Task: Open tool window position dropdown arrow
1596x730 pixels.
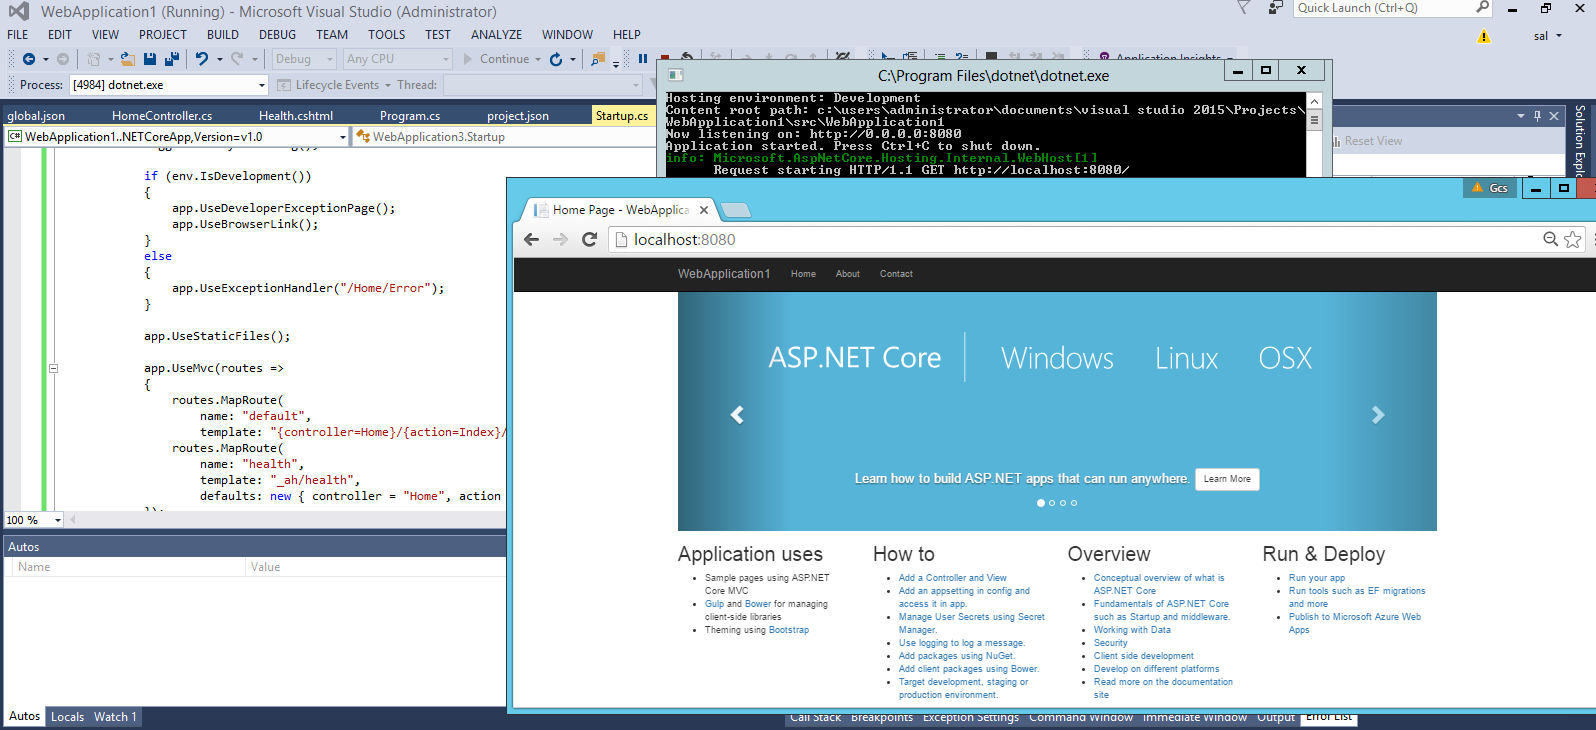Action: (x=1520, y=116)
